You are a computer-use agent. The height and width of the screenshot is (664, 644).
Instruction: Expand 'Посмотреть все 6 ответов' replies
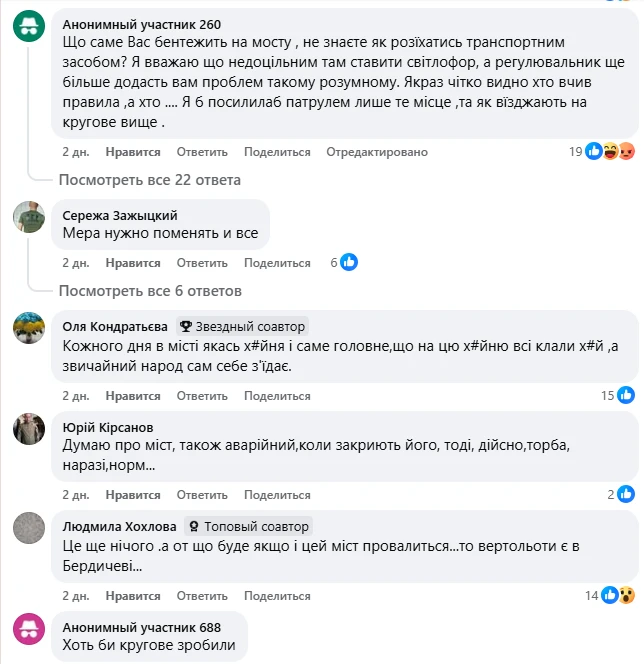[150, 291]
